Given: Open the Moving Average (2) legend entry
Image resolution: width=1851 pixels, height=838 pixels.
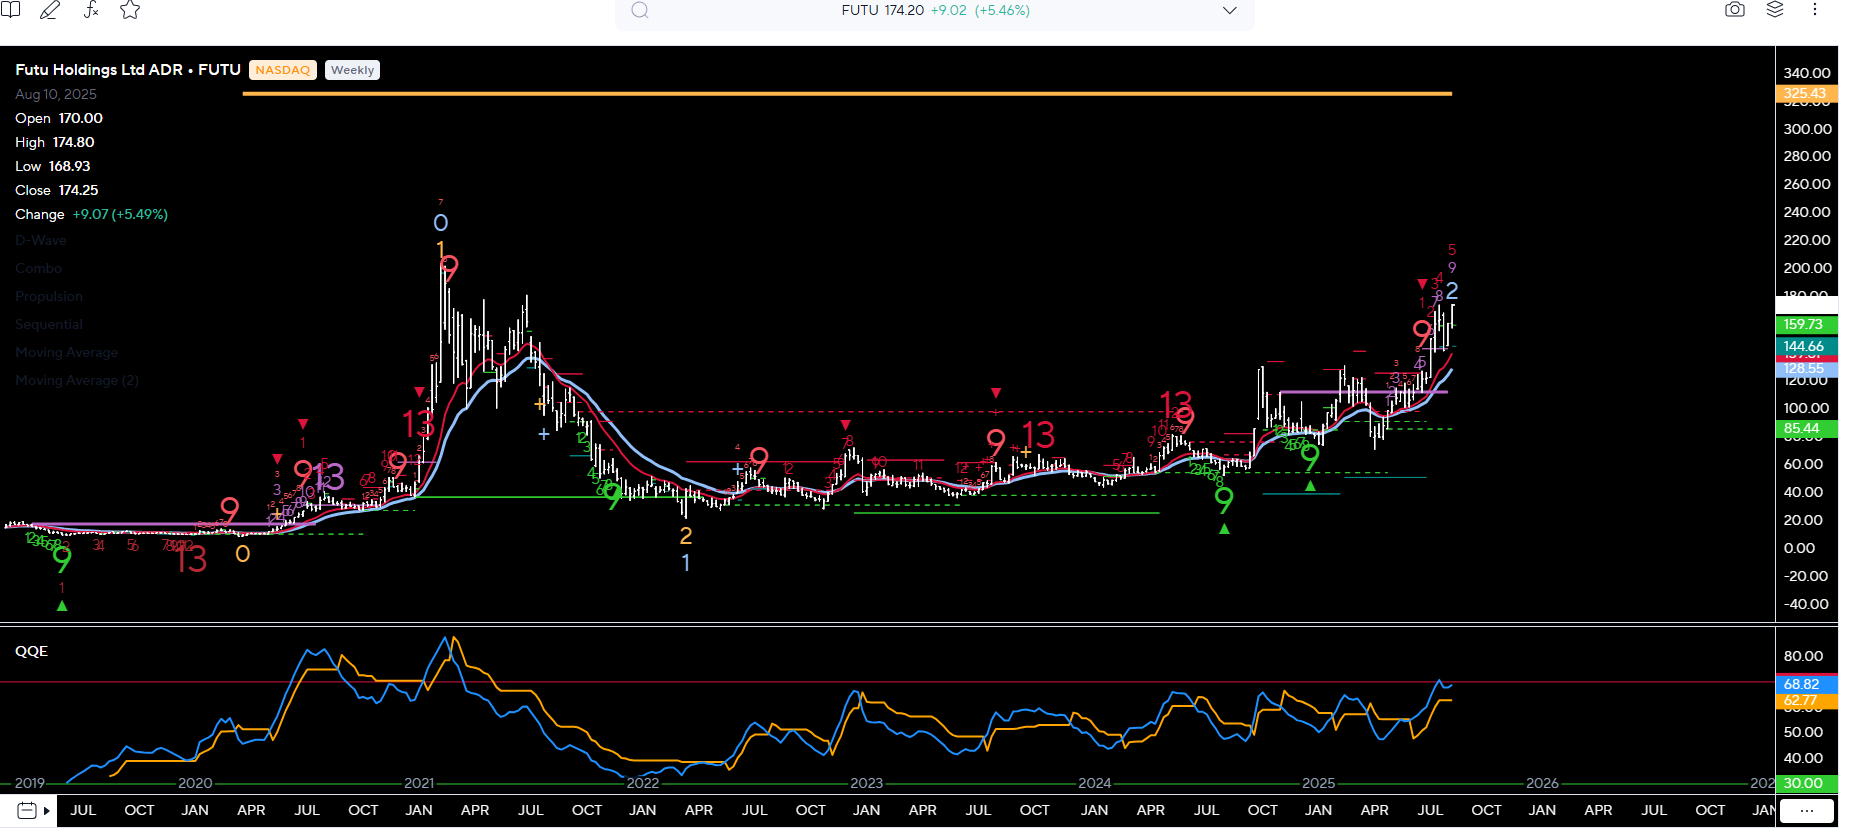Looking at the screenshot, I should click(x=77, y=380).
